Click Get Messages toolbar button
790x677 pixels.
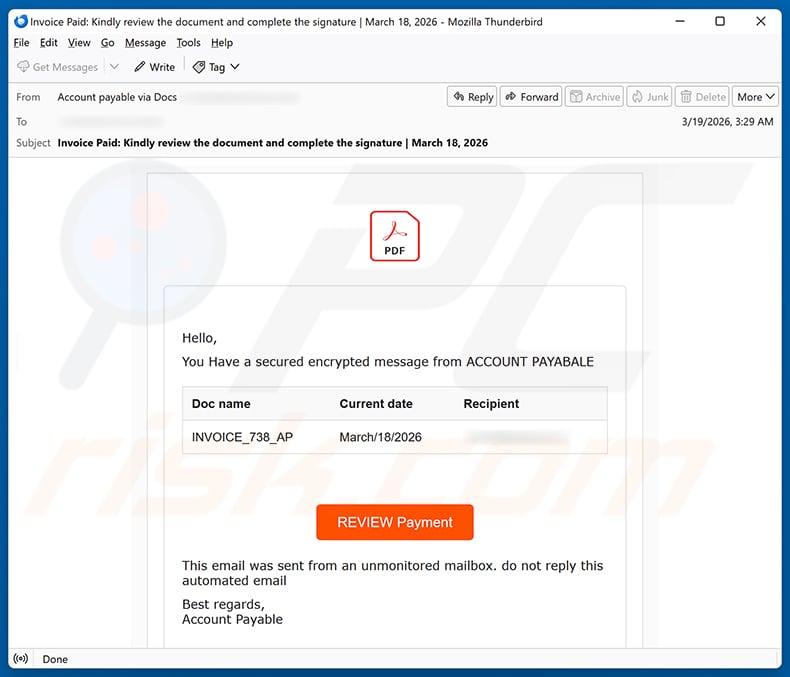tap(57, 67)
